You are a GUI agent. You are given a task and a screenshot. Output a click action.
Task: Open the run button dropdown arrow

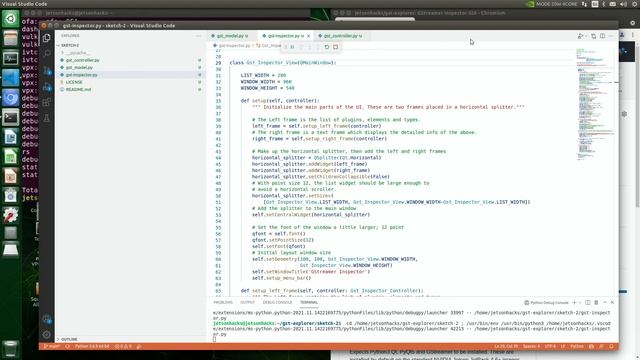click(x=586, y=36)
